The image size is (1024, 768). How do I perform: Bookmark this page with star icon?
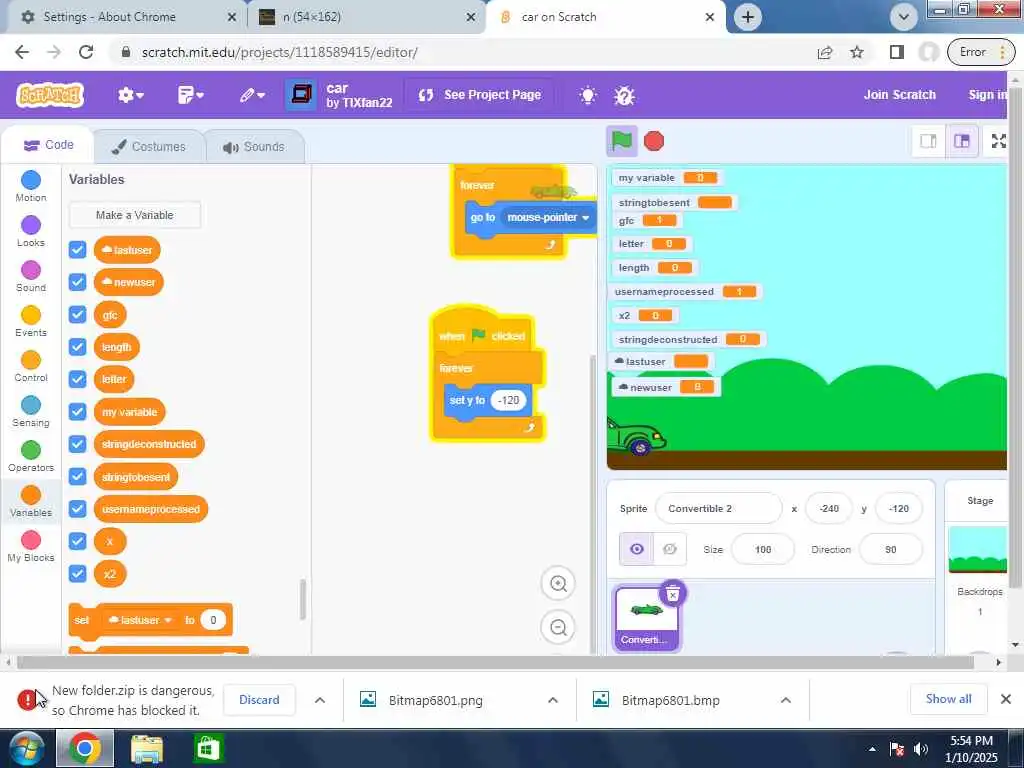pyautogui.click(x=857, y=52)
